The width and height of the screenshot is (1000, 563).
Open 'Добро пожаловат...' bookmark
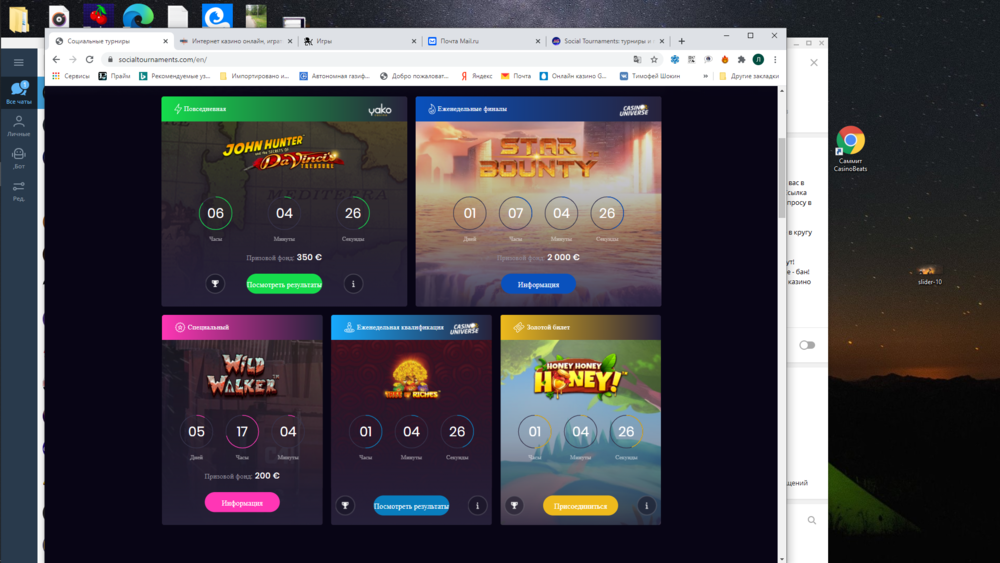click(x=415, y=76)
